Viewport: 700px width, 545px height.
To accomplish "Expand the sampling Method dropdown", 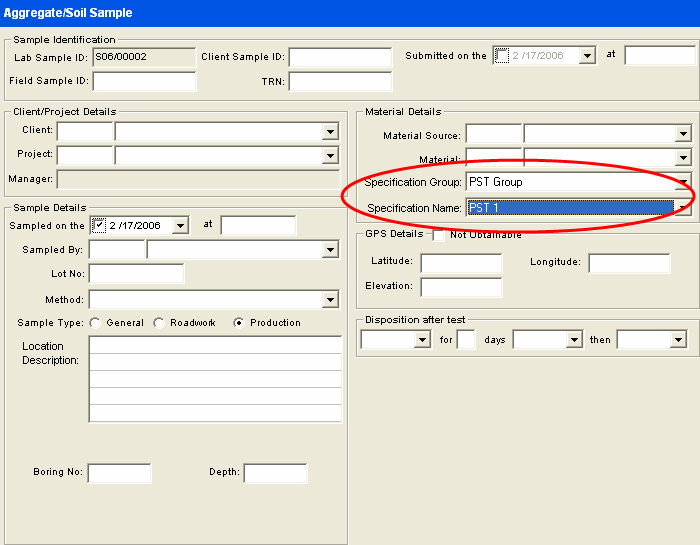I will (330, 300).
